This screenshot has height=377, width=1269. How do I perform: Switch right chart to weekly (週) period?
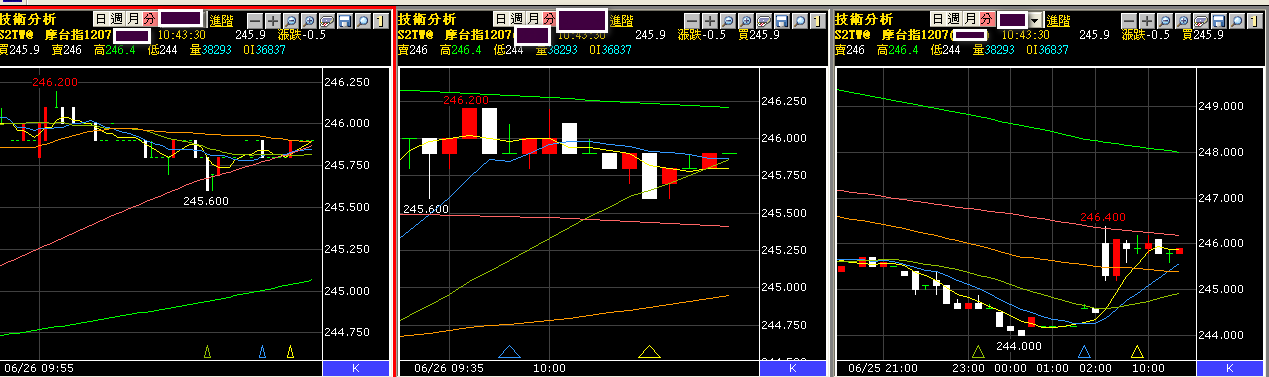(x=954, y=19)
